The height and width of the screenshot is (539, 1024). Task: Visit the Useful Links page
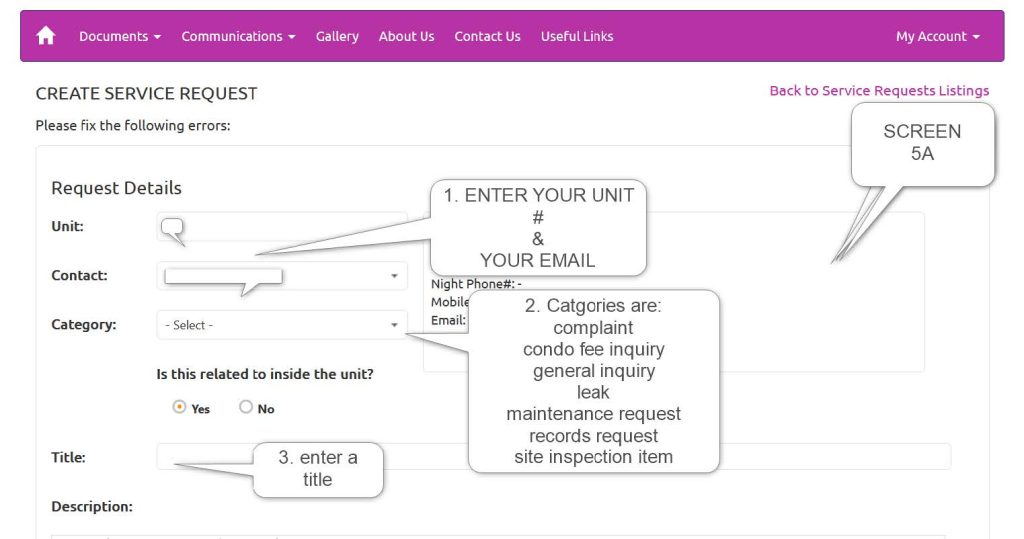pos(577,36)
